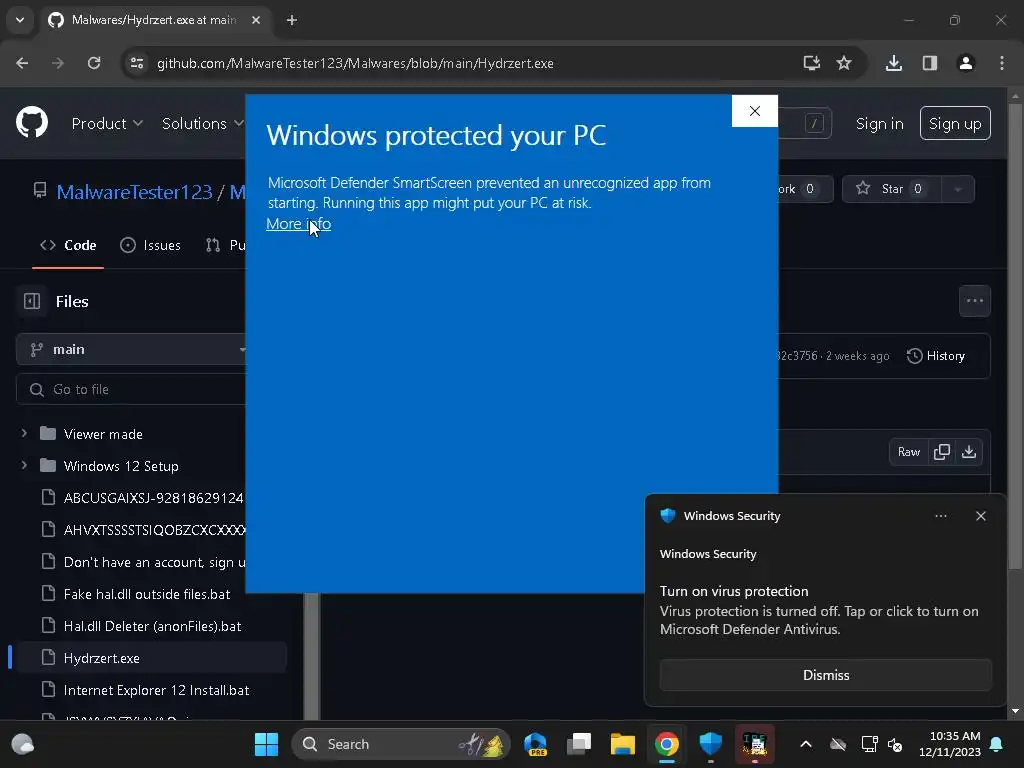Close the Hydrzert.exe browser tab
Viewport: 1024px width, 768px height.
[256, 20]
